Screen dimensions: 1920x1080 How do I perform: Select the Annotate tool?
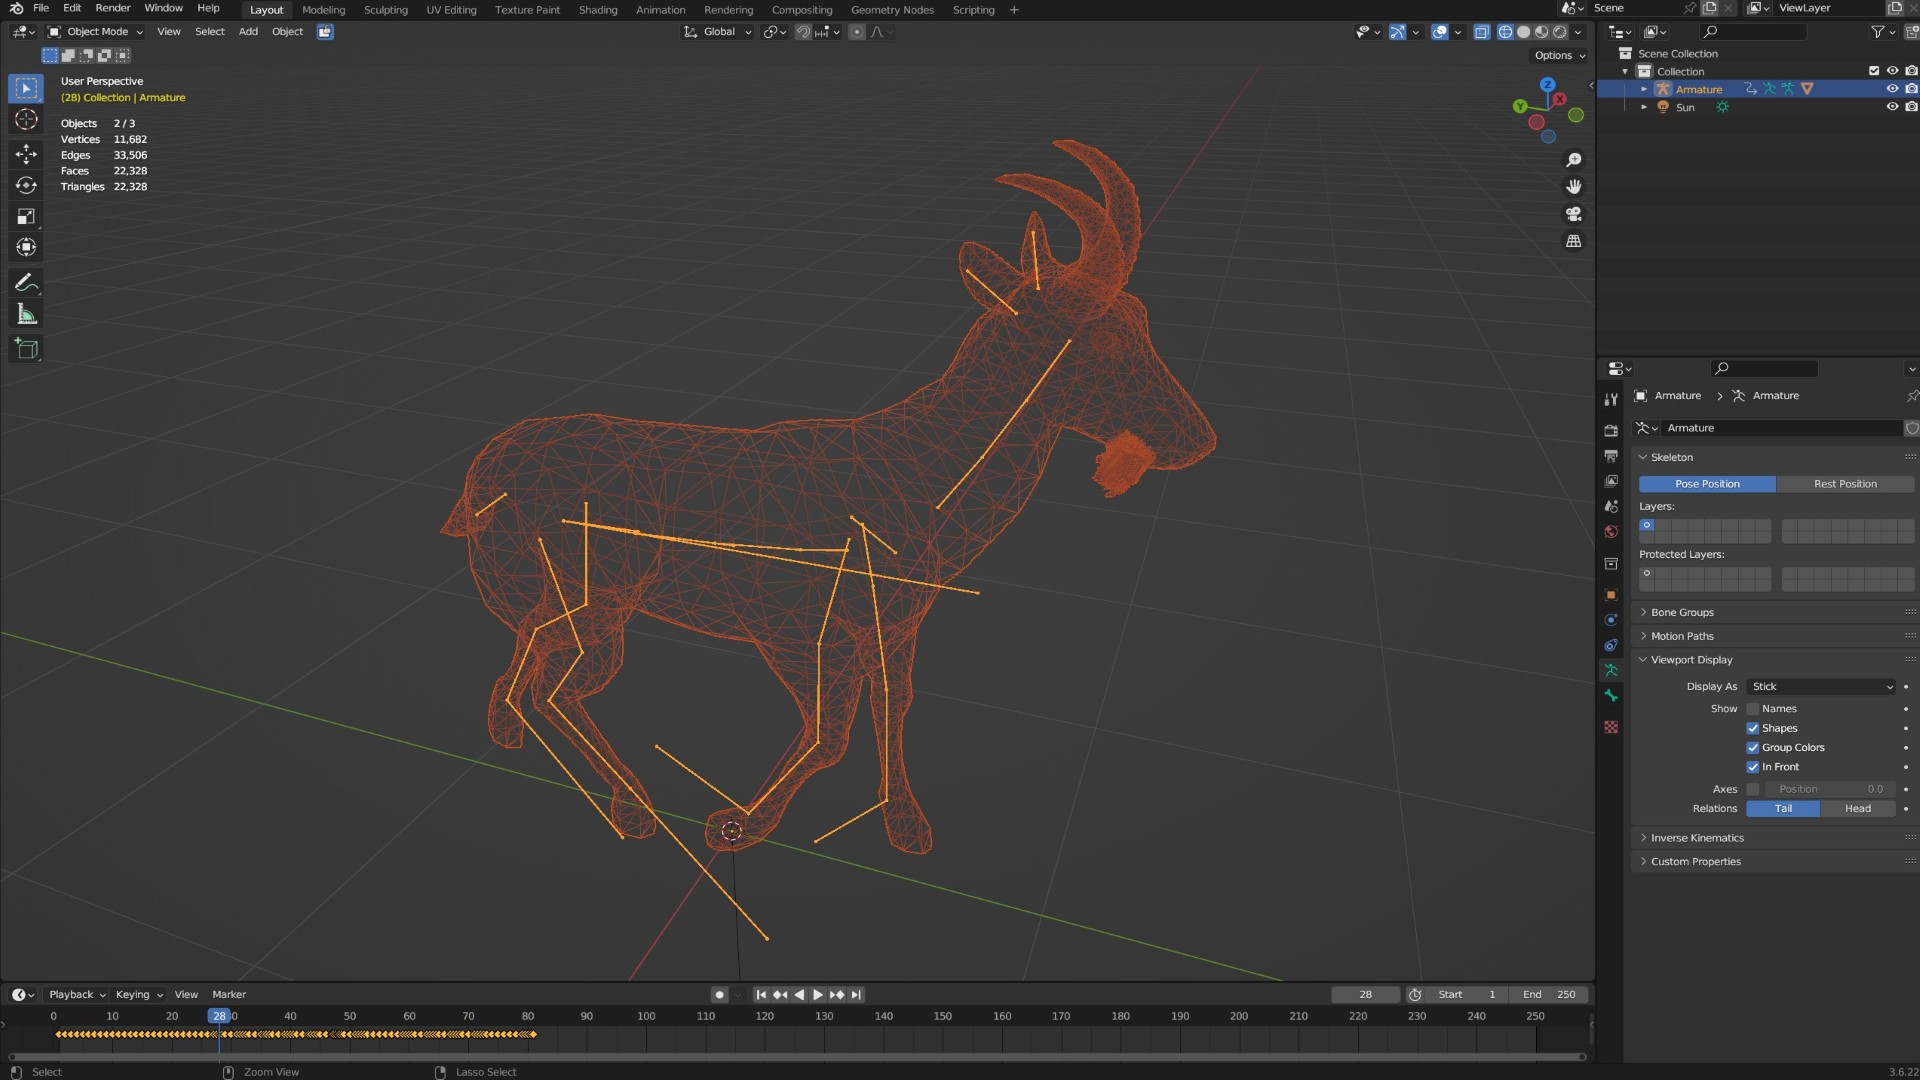(26, 283)
